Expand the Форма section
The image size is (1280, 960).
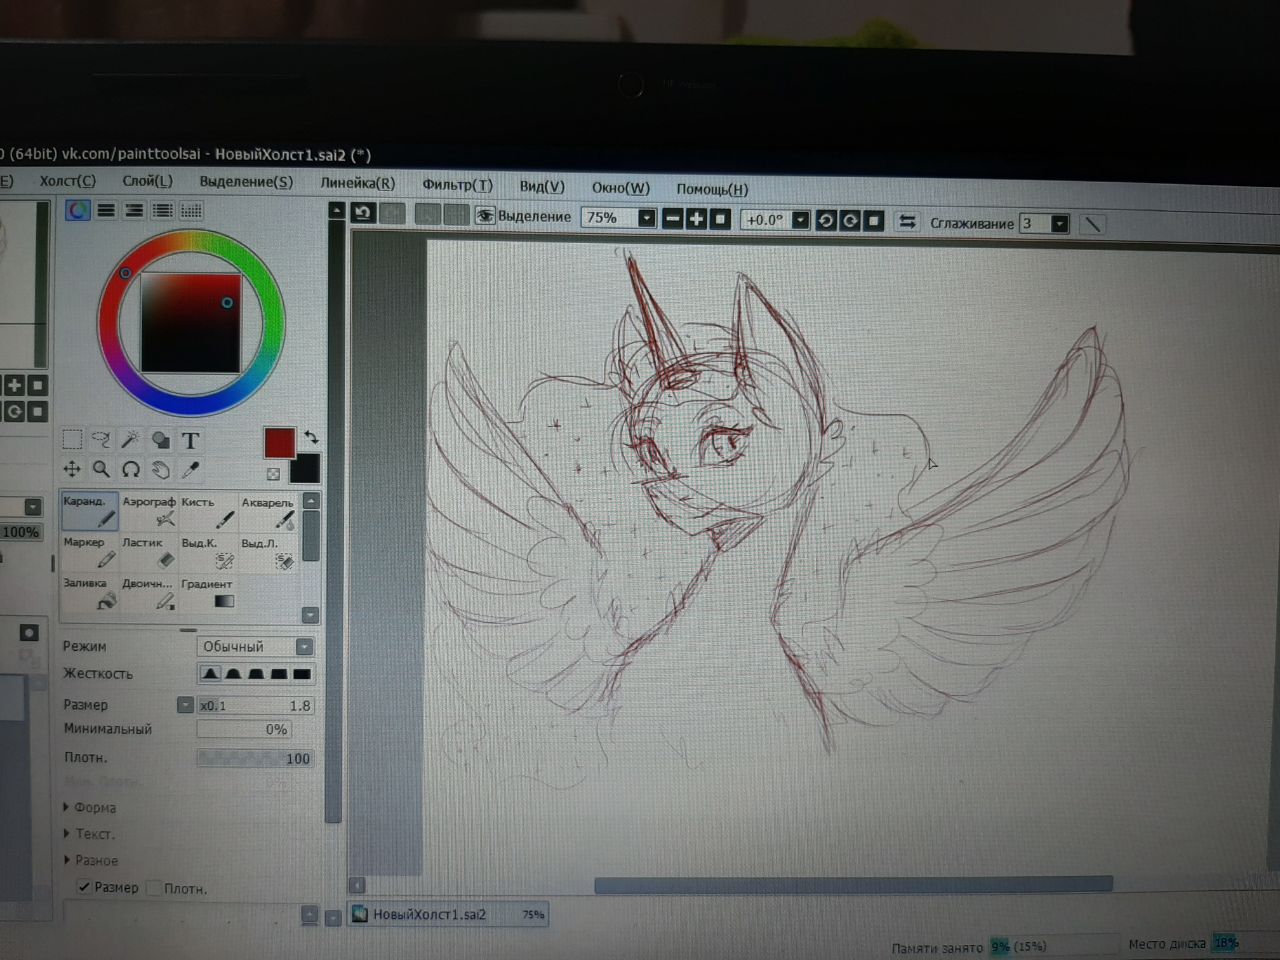(89, 807)
